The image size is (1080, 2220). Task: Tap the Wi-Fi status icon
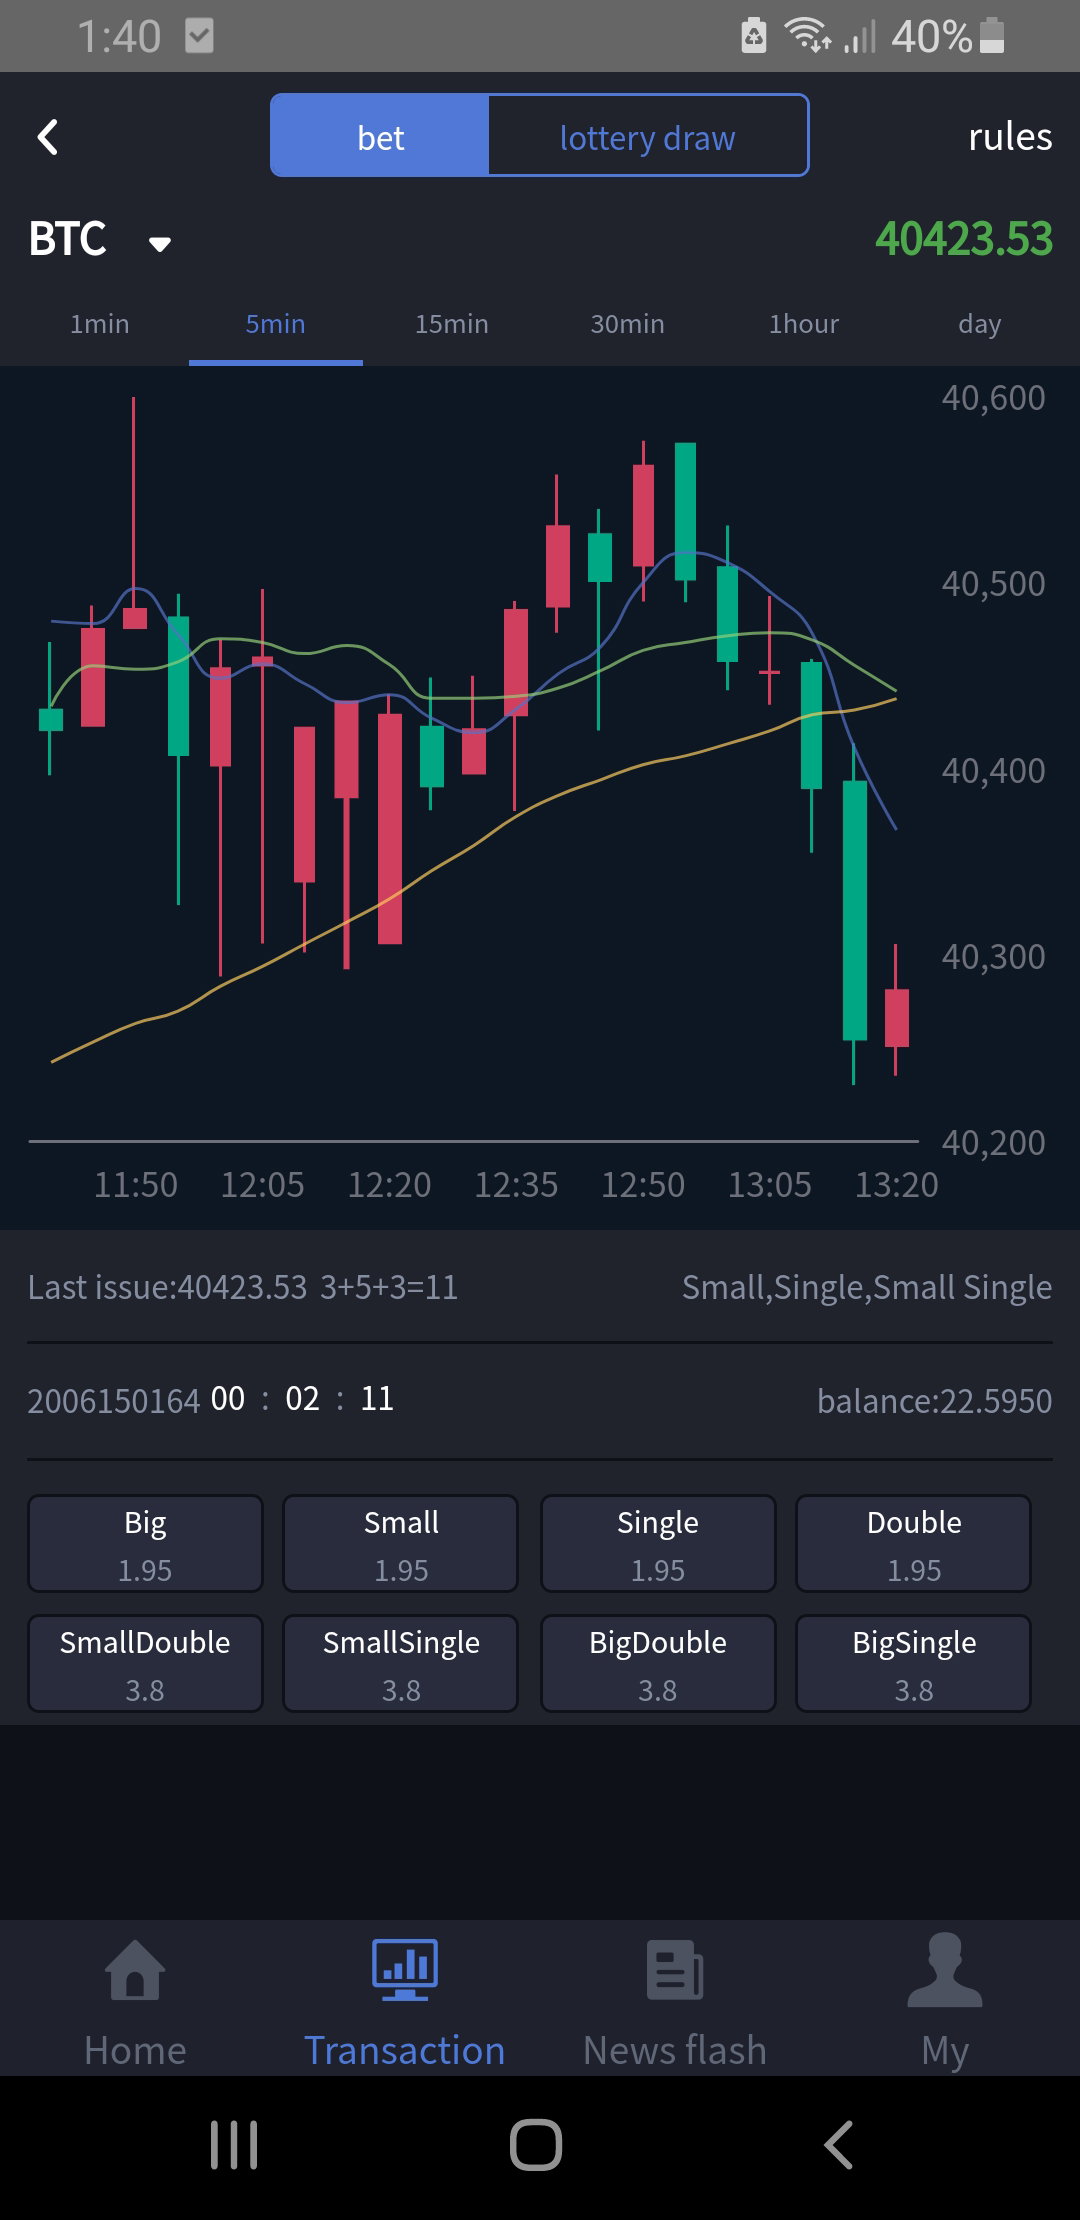(x=808, y=35)
